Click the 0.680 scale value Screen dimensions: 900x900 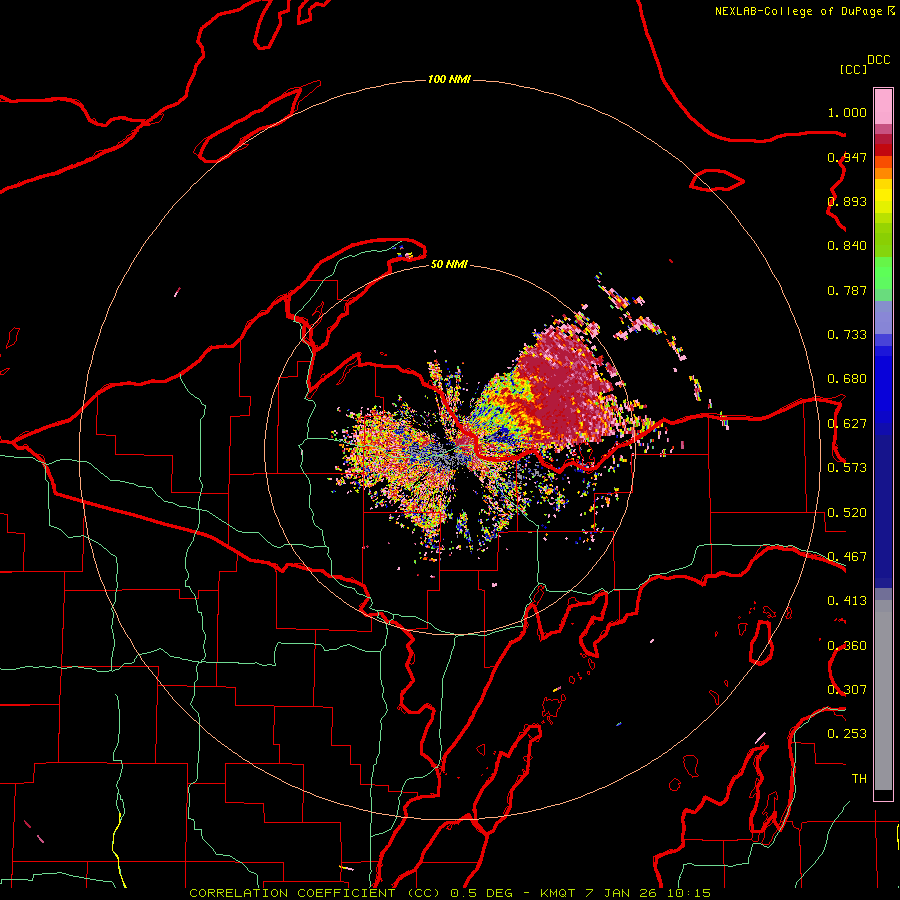[847, 379]
